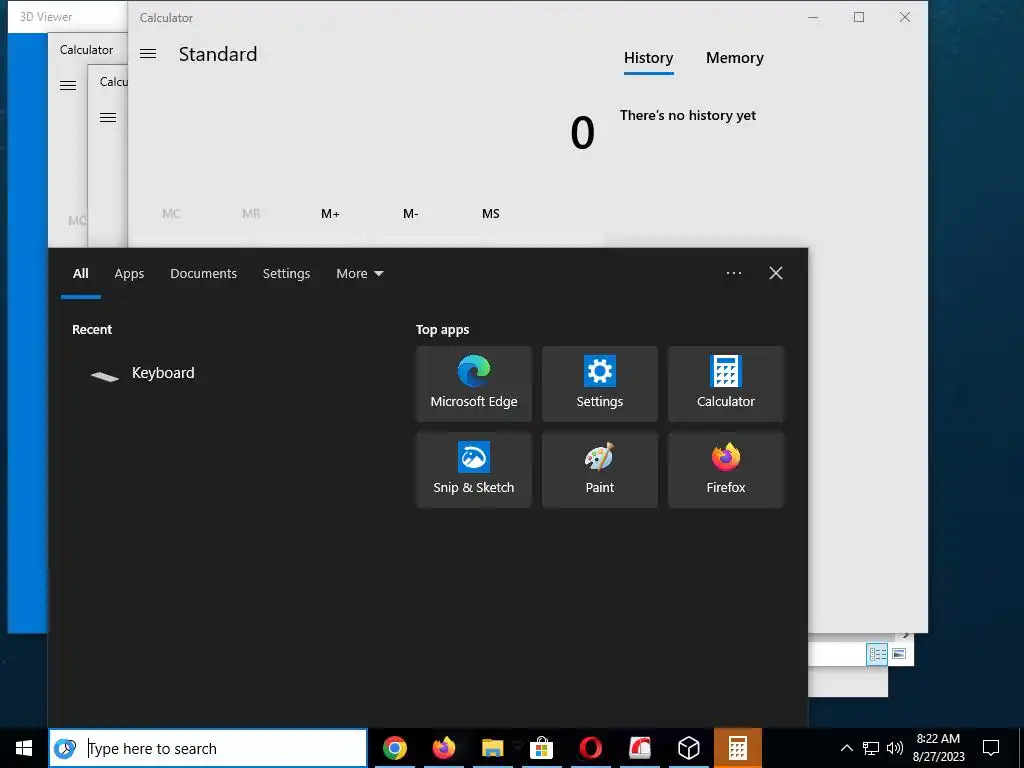Image resolution: width=1024 pixels, height=768 pixels.
Task: Close the front Calculator window
Action: click(x=904, y=18)
